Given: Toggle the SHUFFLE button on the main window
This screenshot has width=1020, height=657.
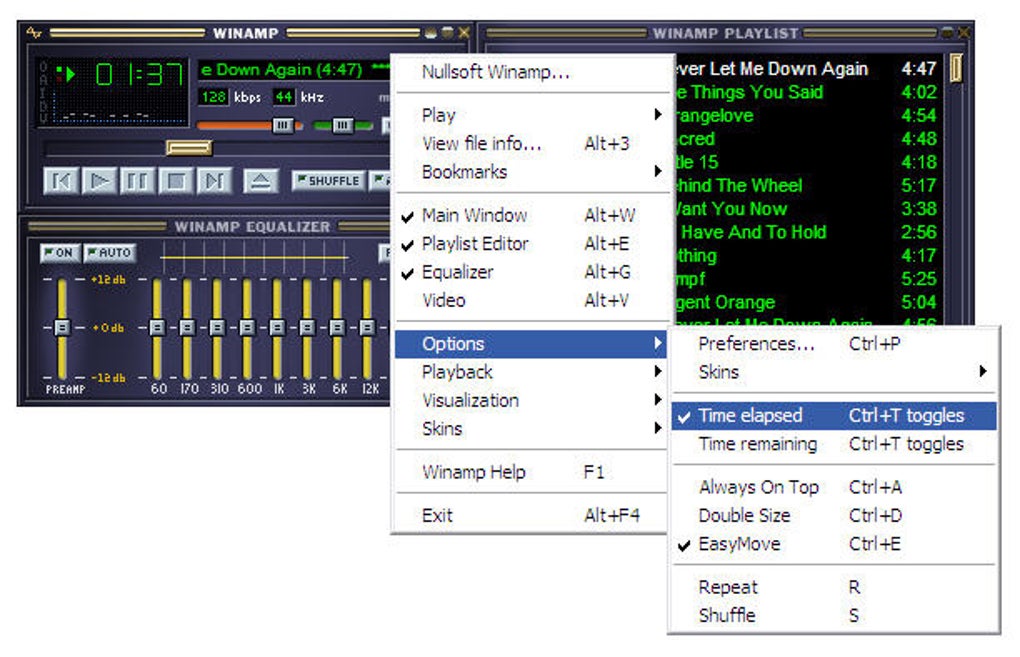Looking at the screenshot, I should (330, 181).
